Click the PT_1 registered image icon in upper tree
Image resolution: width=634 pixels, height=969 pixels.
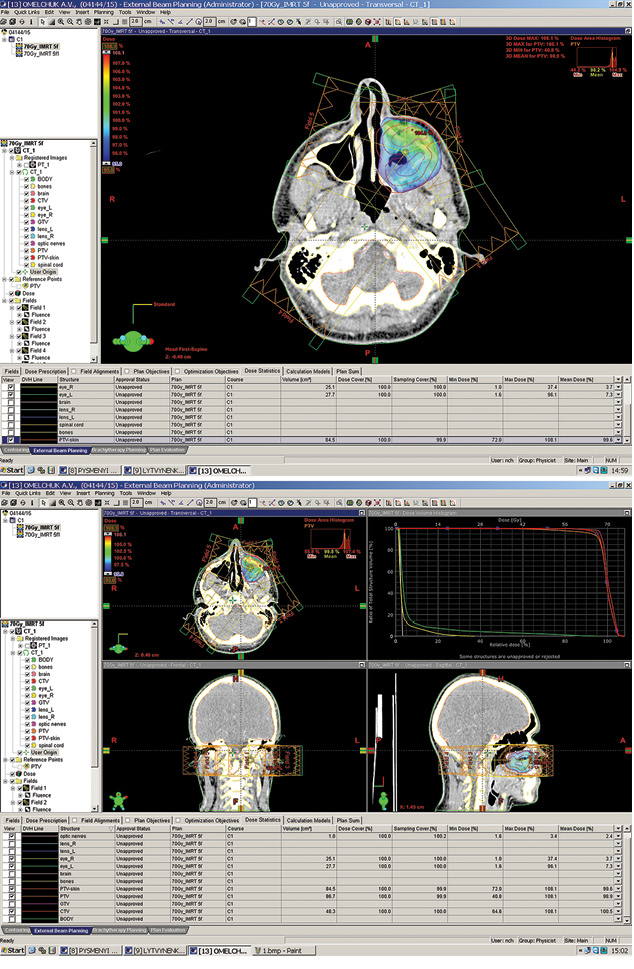33,165
